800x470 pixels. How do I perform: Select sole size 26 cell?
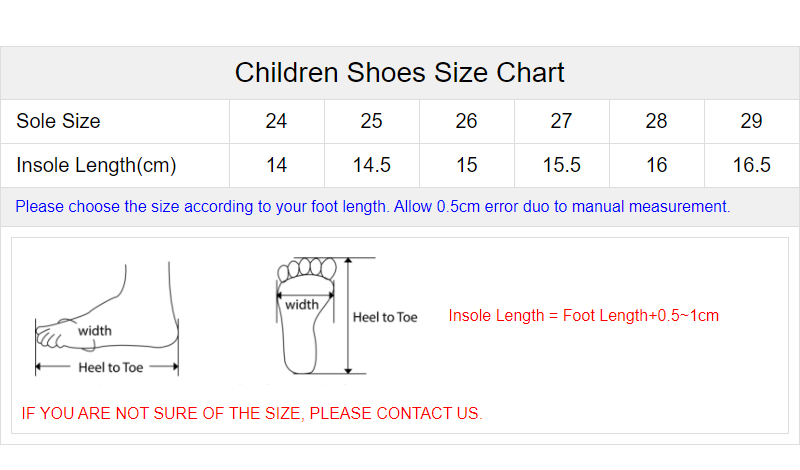point(466,121)
